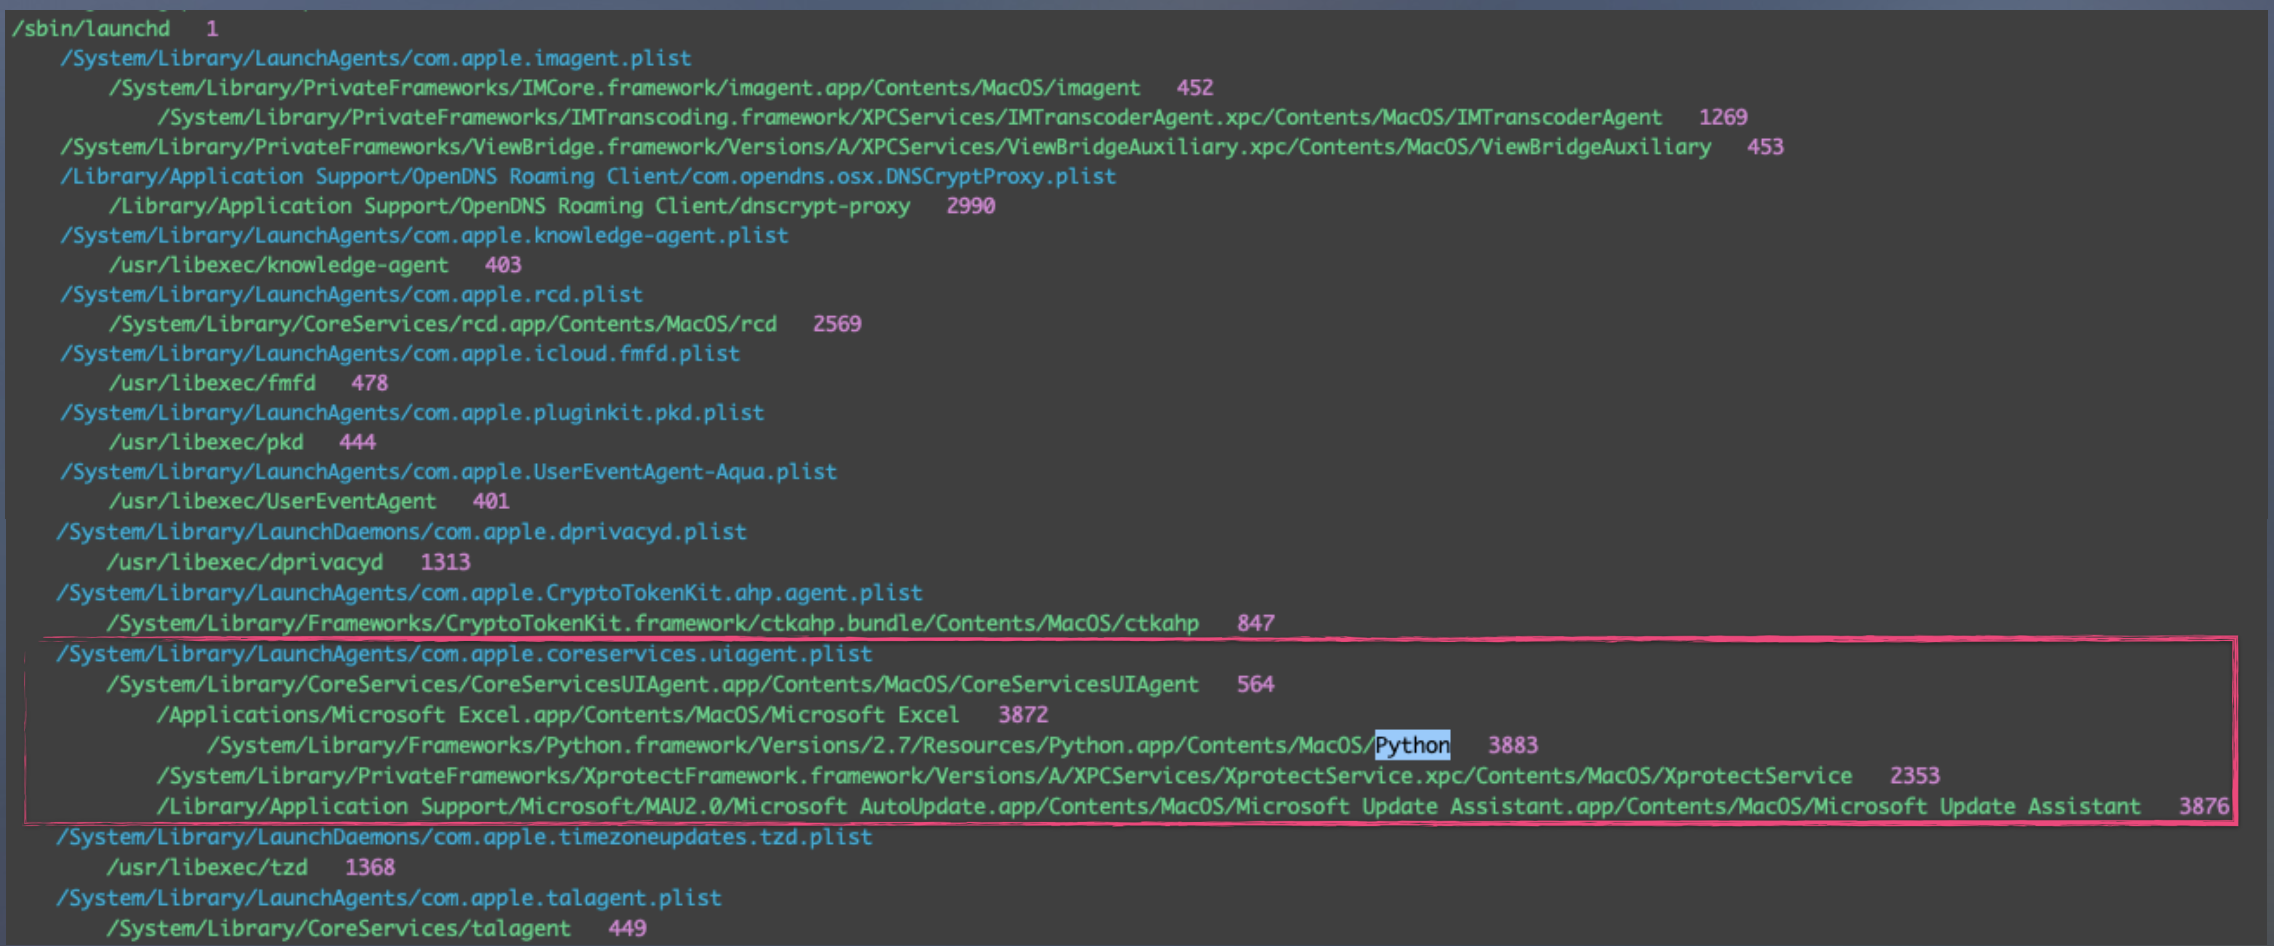
Task: Select the ViewBridgeAuxiliary executable path
Action: [886, 147]
